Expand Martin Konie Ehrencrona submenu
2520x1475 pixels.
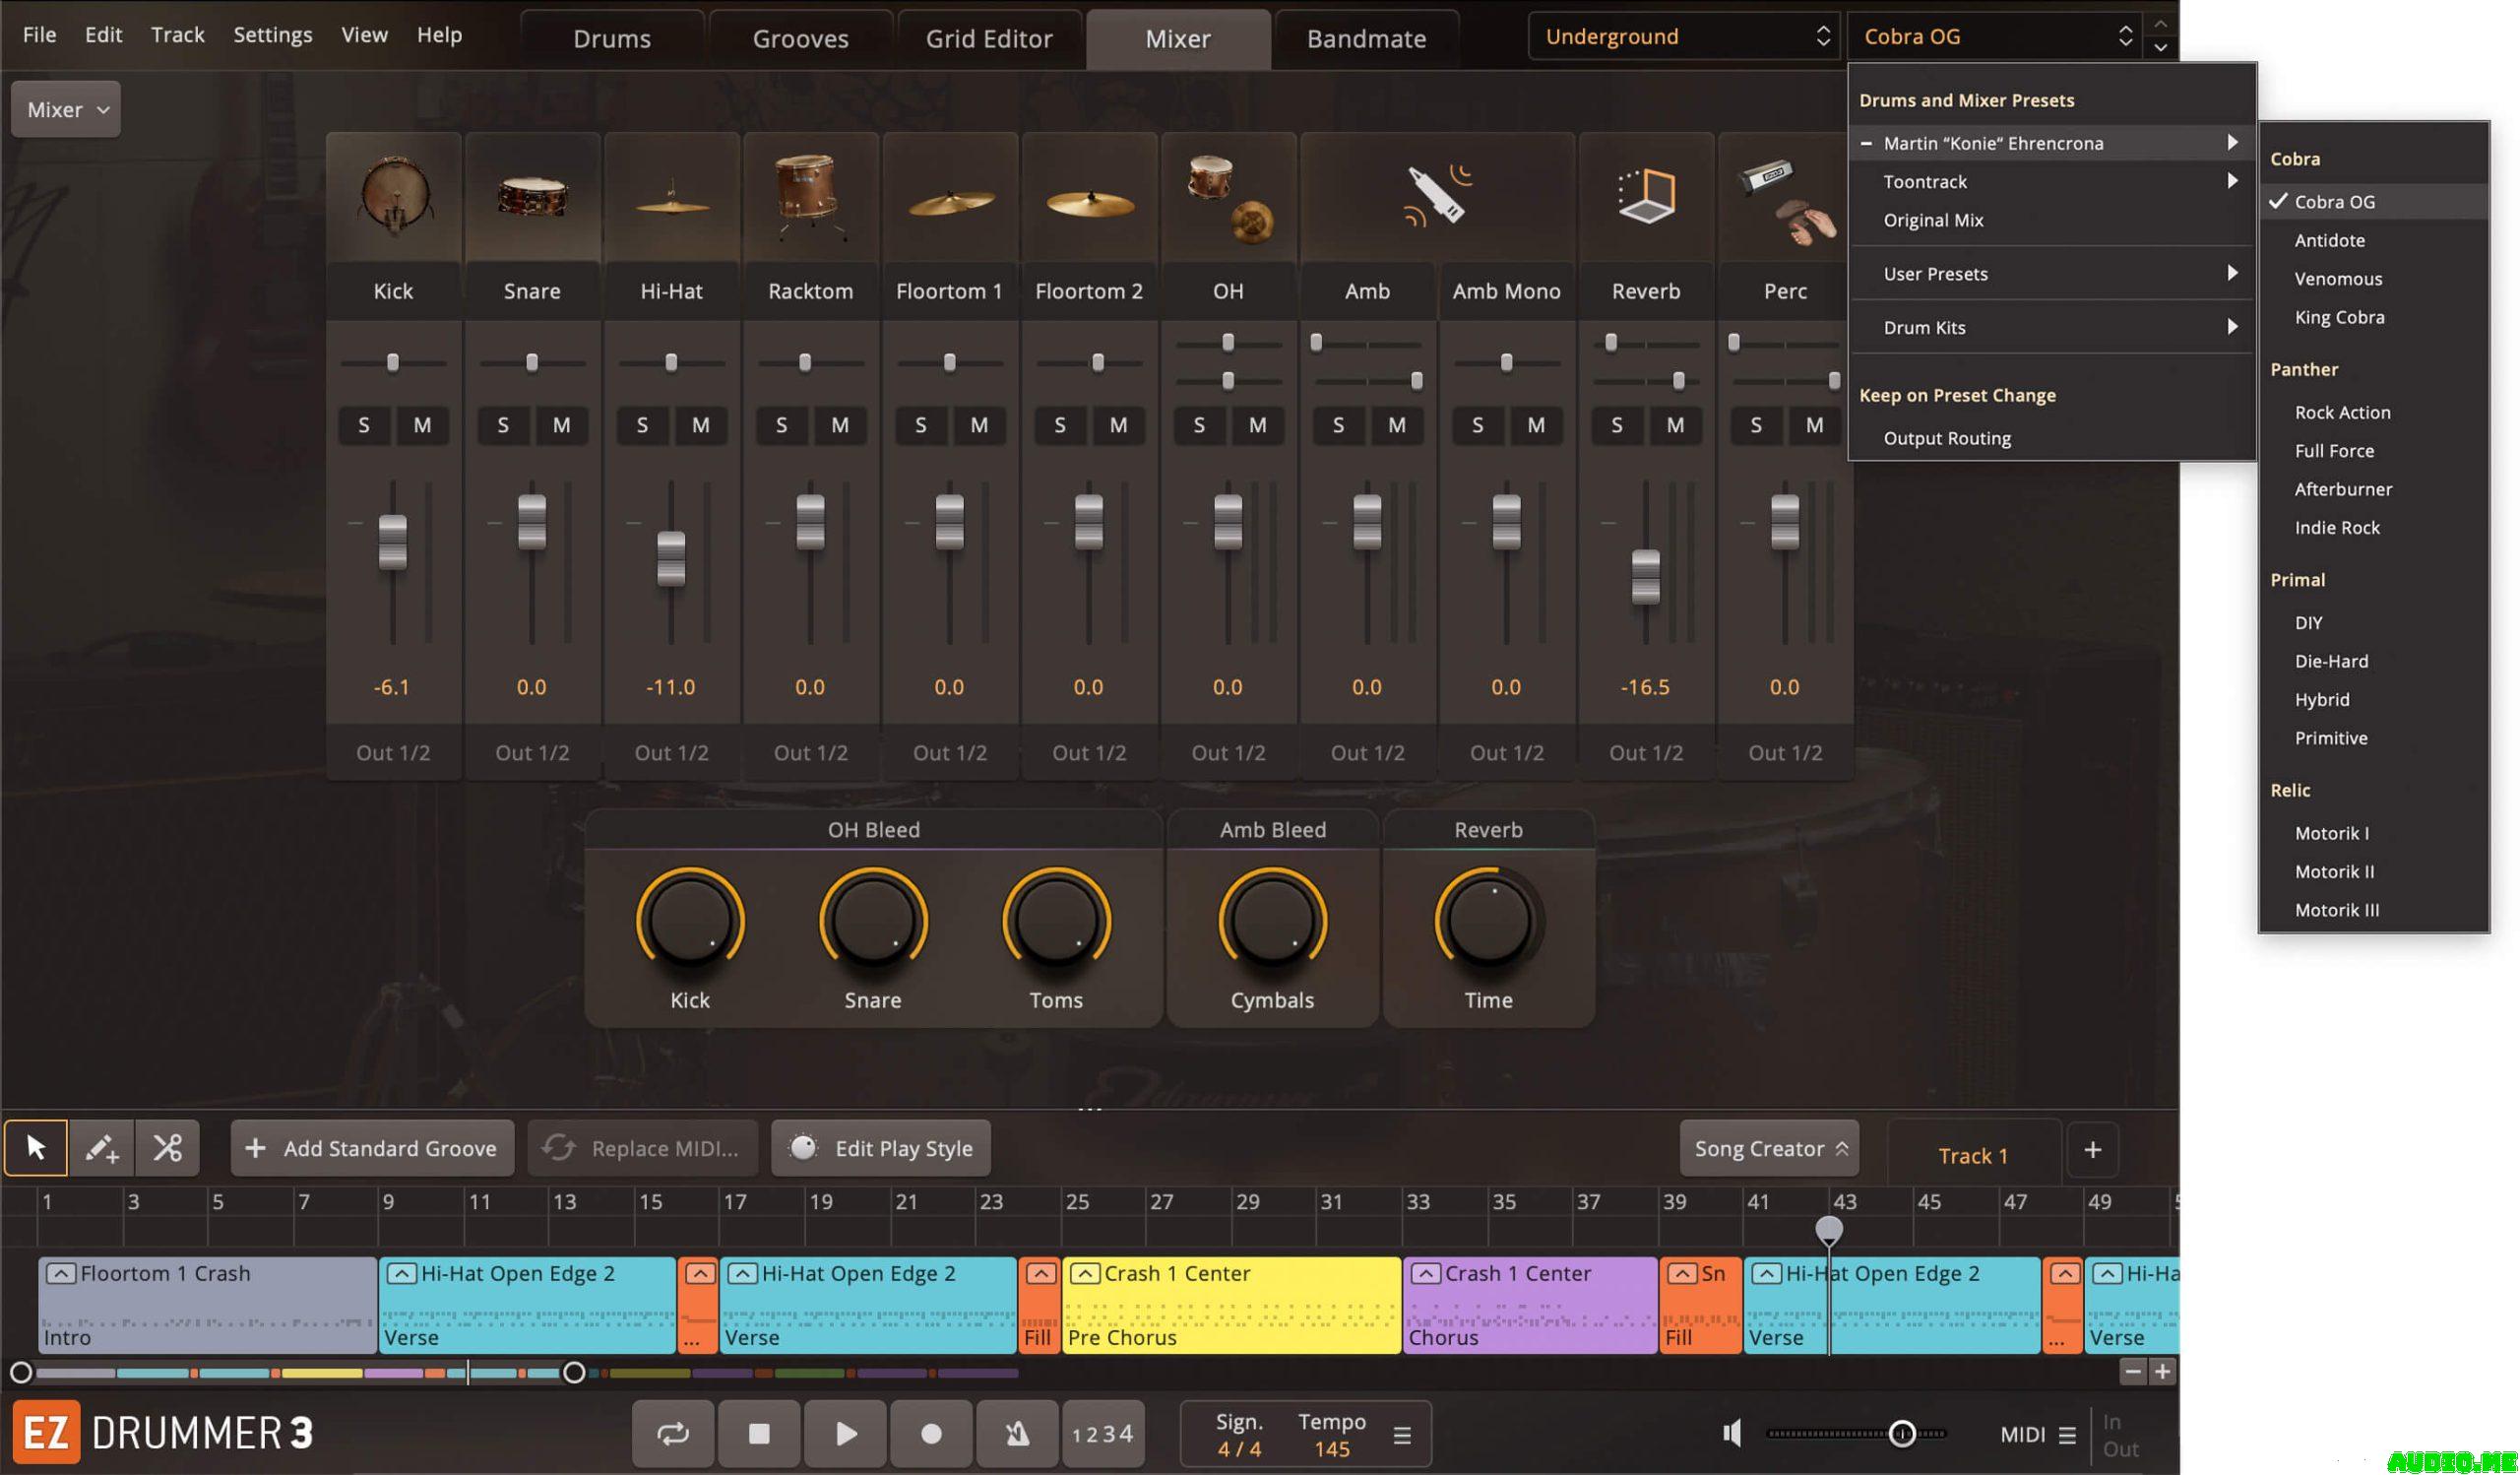coord(2052,143)
